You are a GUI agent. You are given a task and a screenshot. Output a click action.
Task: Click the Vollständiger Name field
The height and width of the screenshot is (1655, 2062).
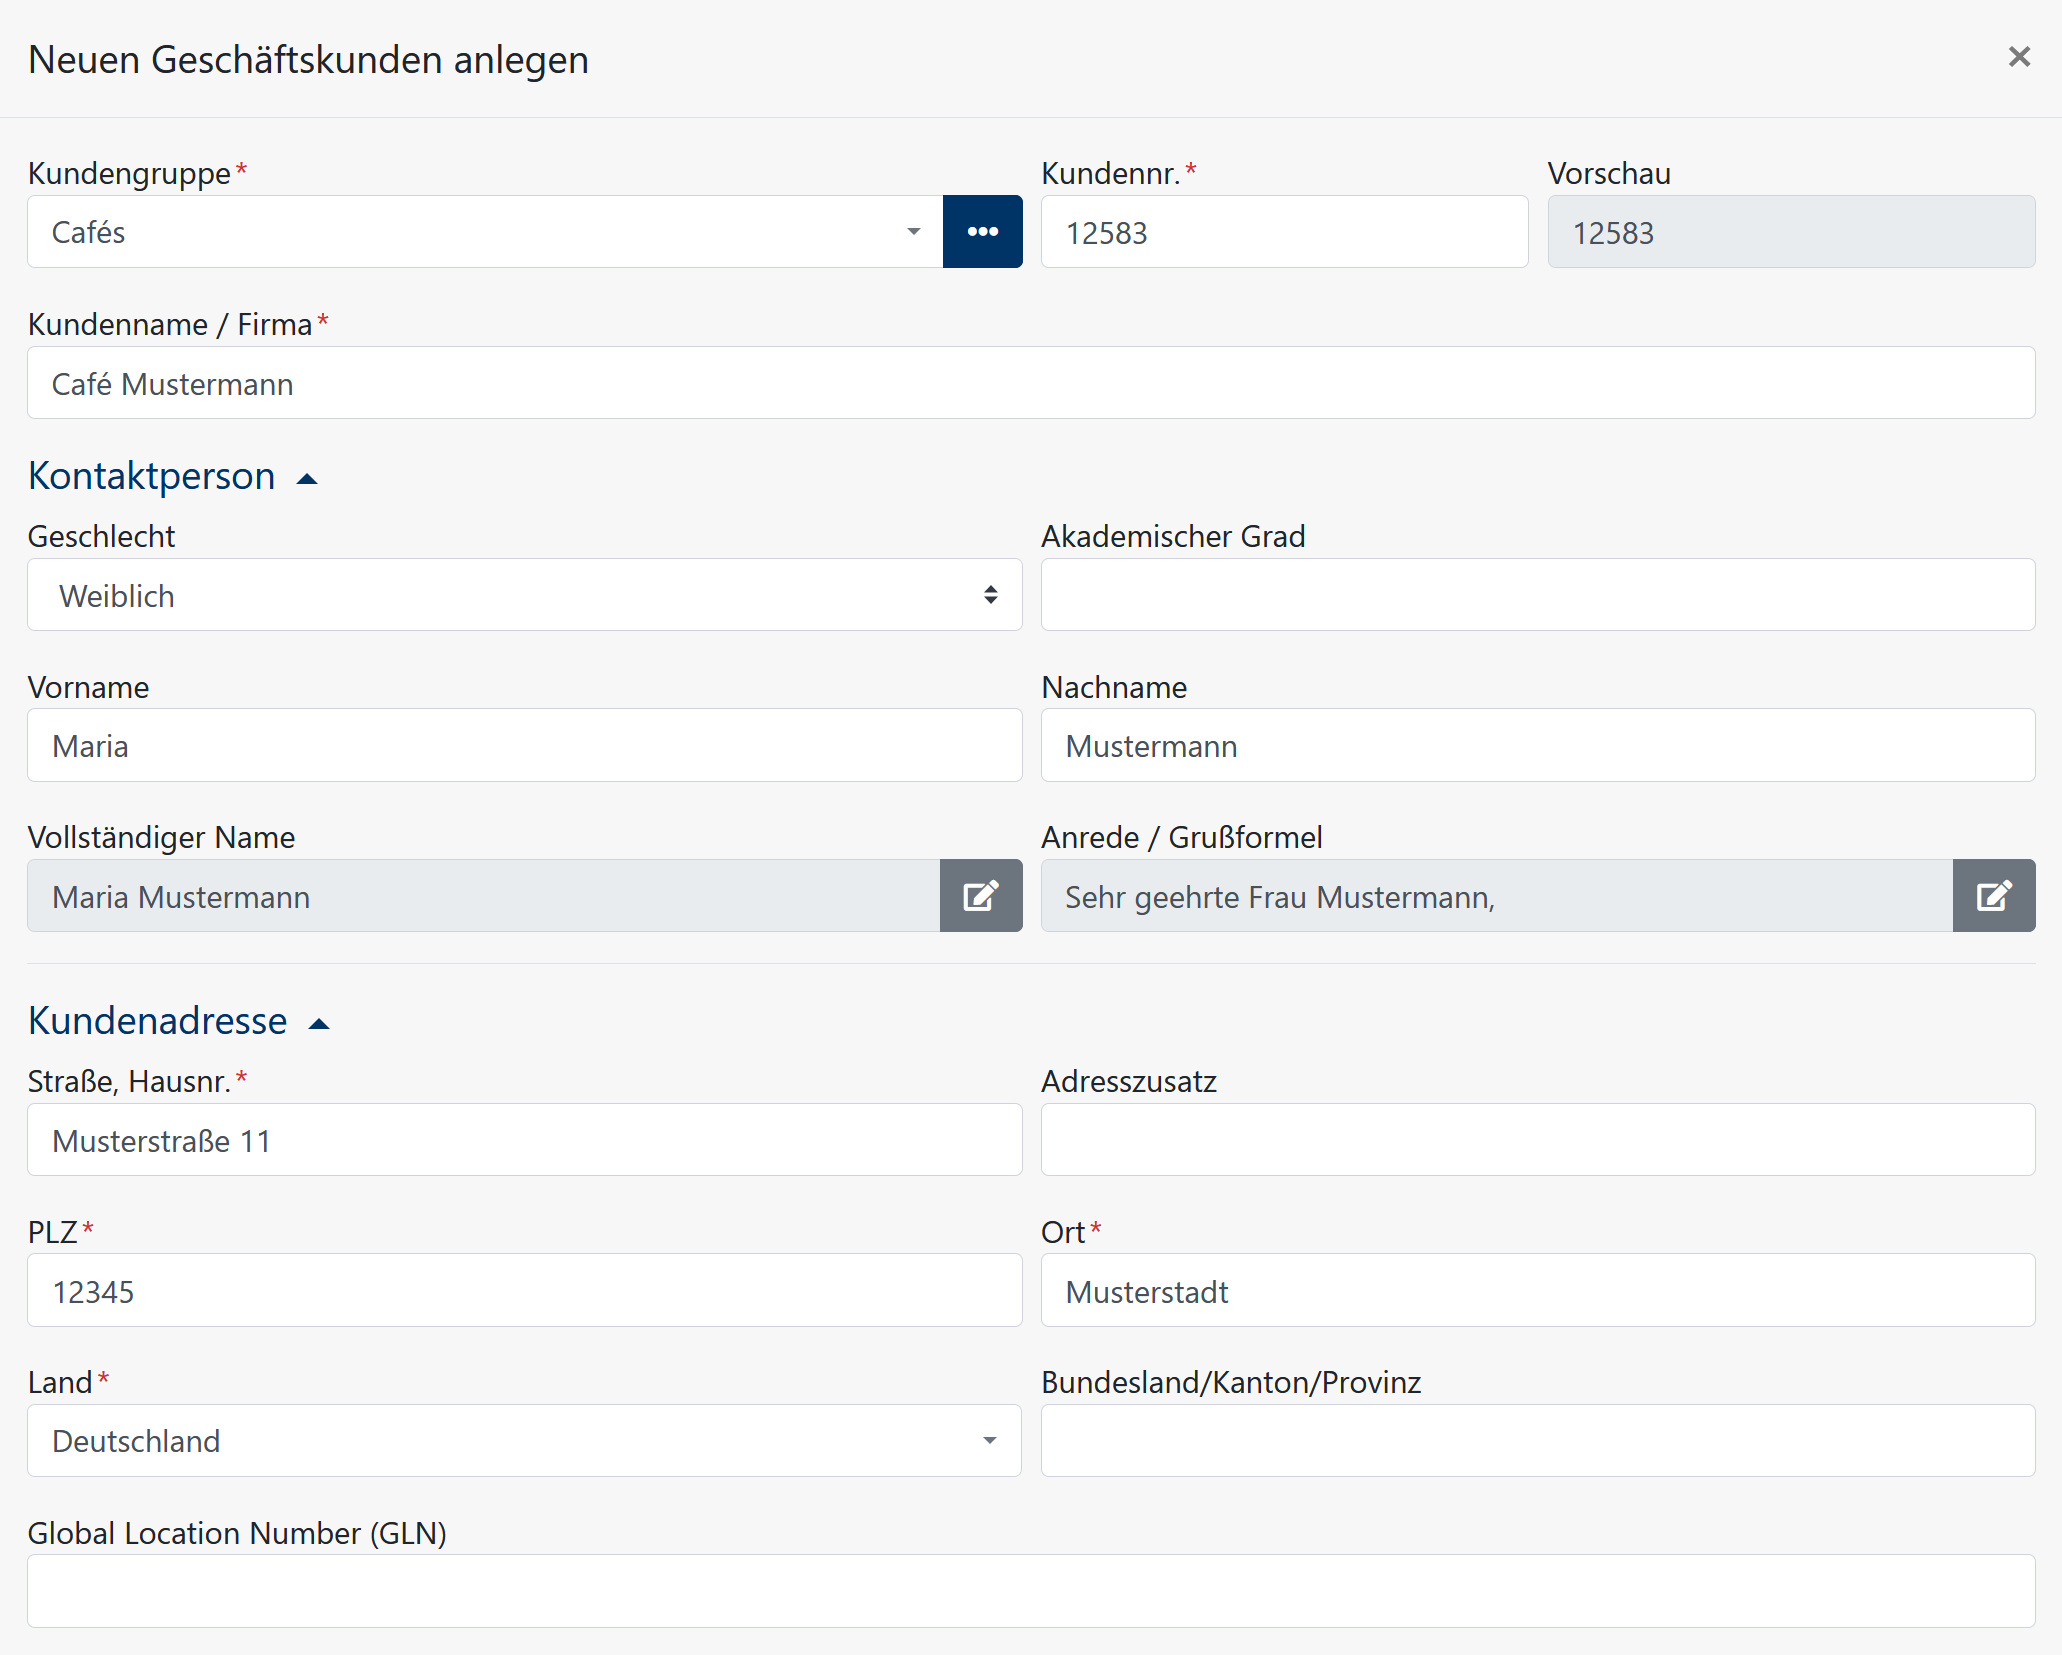(484, 896)
